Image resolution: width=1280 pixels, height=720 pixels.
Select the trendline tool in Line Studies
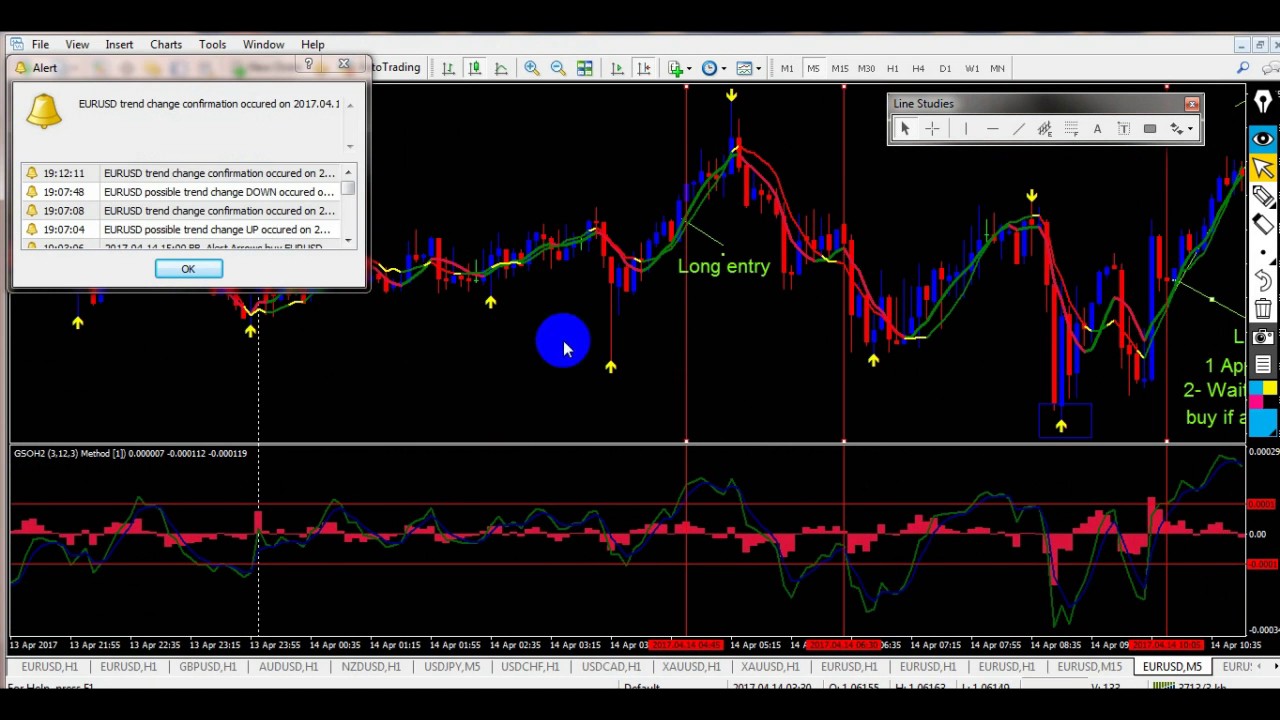click(x=1019, y=128)
